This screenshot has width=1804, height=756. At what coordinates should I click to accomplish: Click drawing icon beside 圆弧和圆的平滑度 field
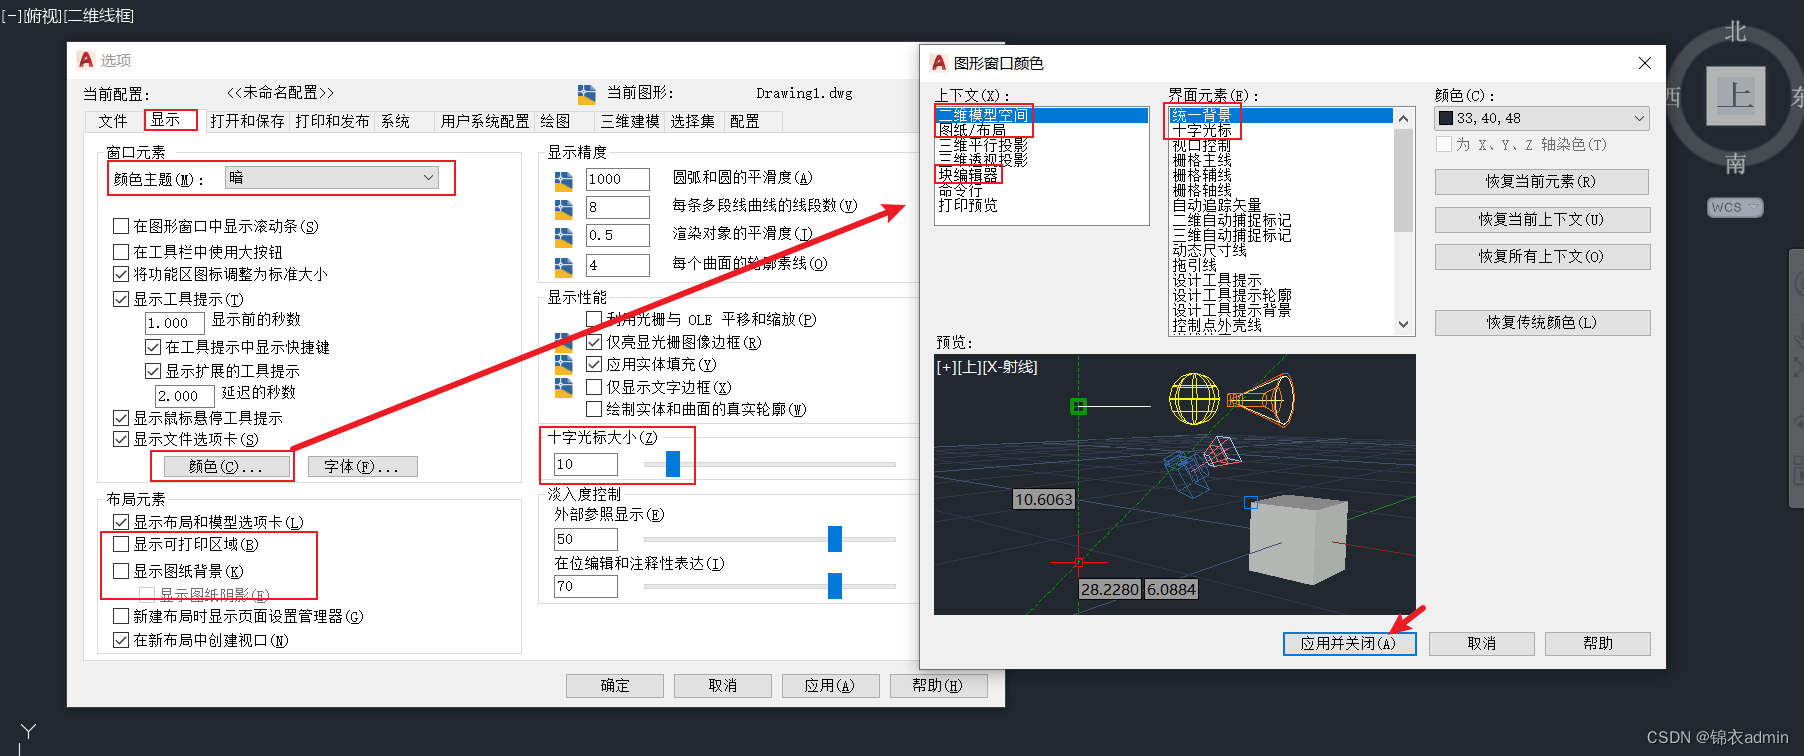[564, 180]
